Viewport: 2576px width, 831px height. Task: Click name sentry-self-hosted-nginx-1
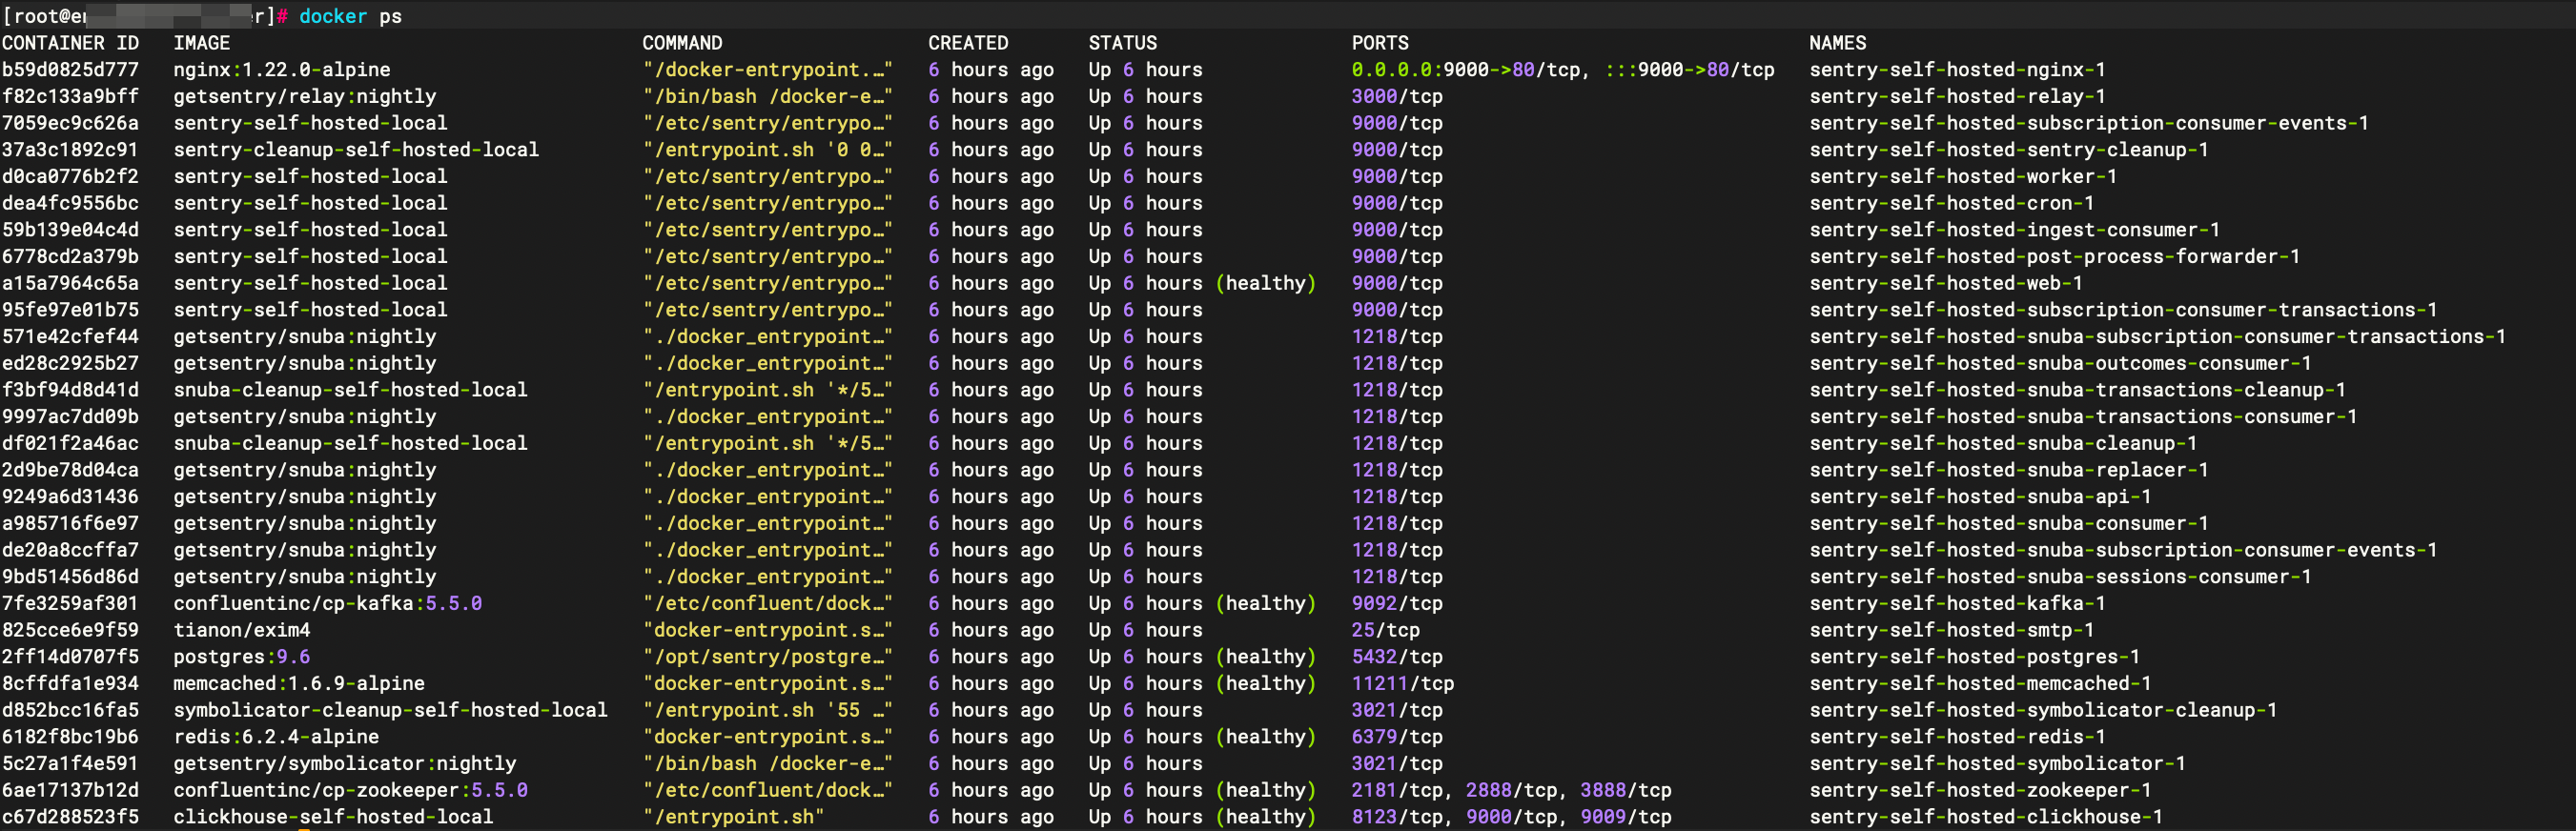tap(1957, 70)
